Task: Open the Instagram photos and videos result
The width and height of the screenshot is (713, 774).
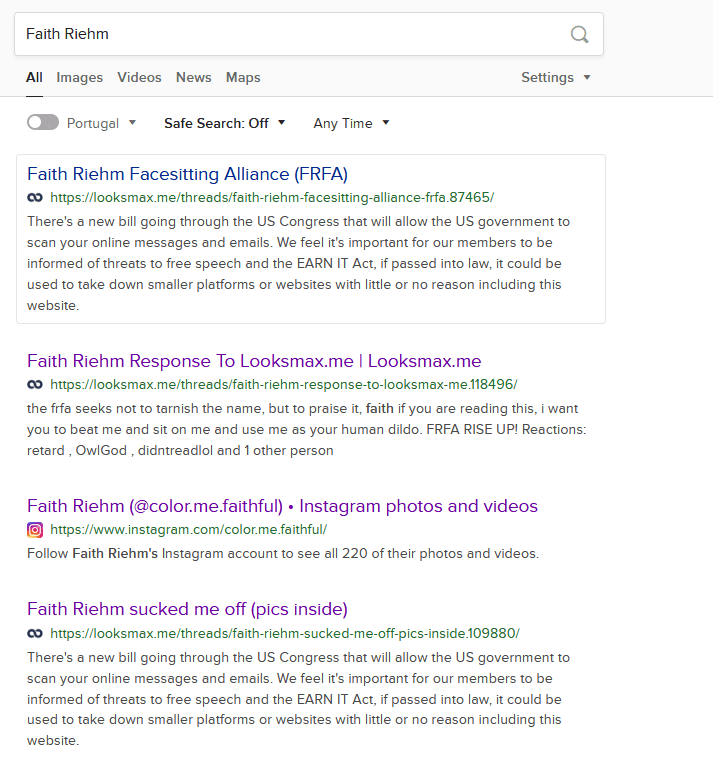Action: (282, 506)
